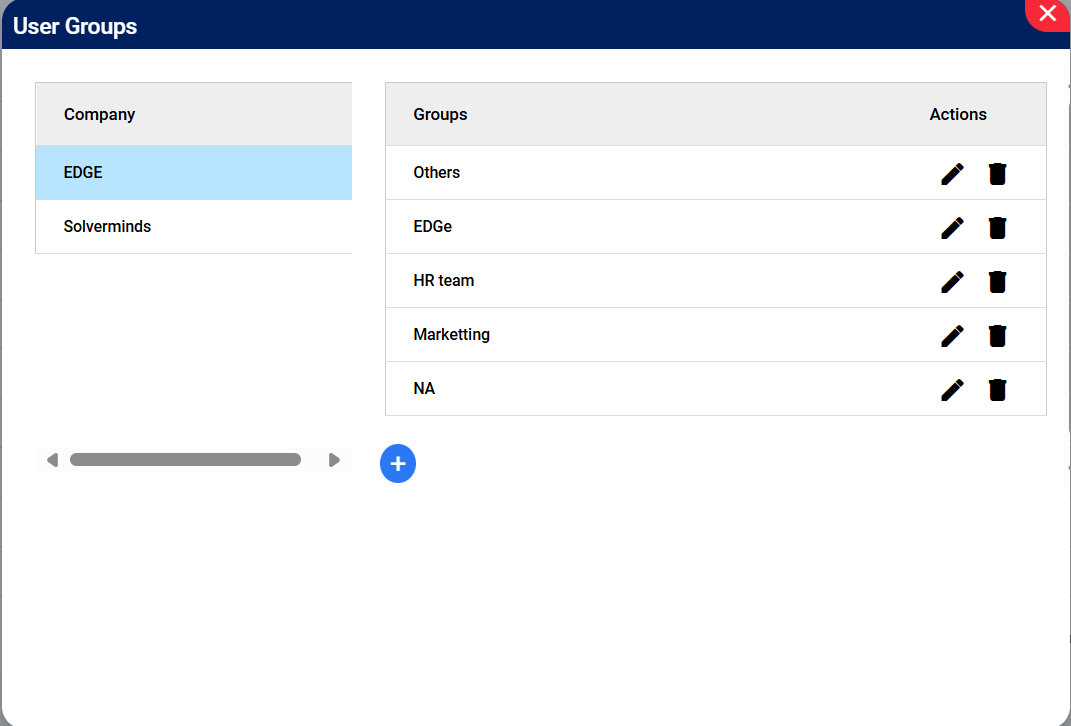This screenshot has height=726, width=1071.
Task: Delete the HR team group
Action: click(x=997, y=282)
